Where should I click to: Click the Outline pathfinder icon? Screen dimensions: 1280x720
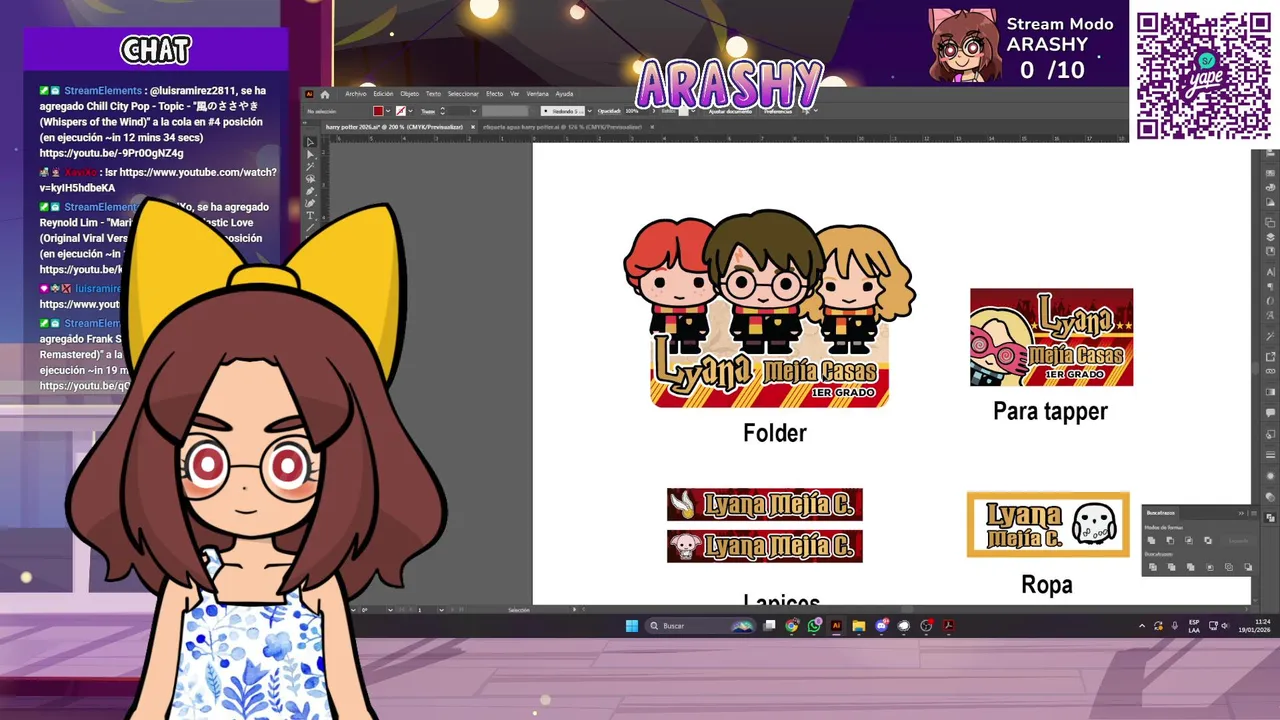[x=1229, y=567]
